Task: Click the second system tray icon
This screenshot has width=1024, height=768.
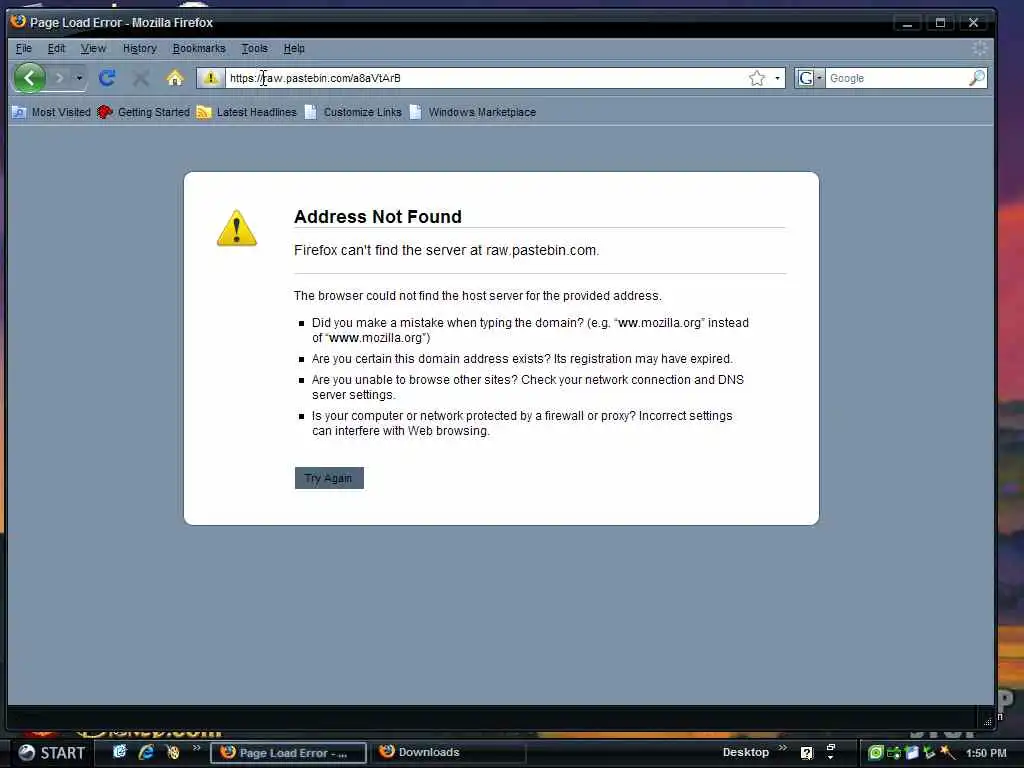Action: (x=894, y=753)
